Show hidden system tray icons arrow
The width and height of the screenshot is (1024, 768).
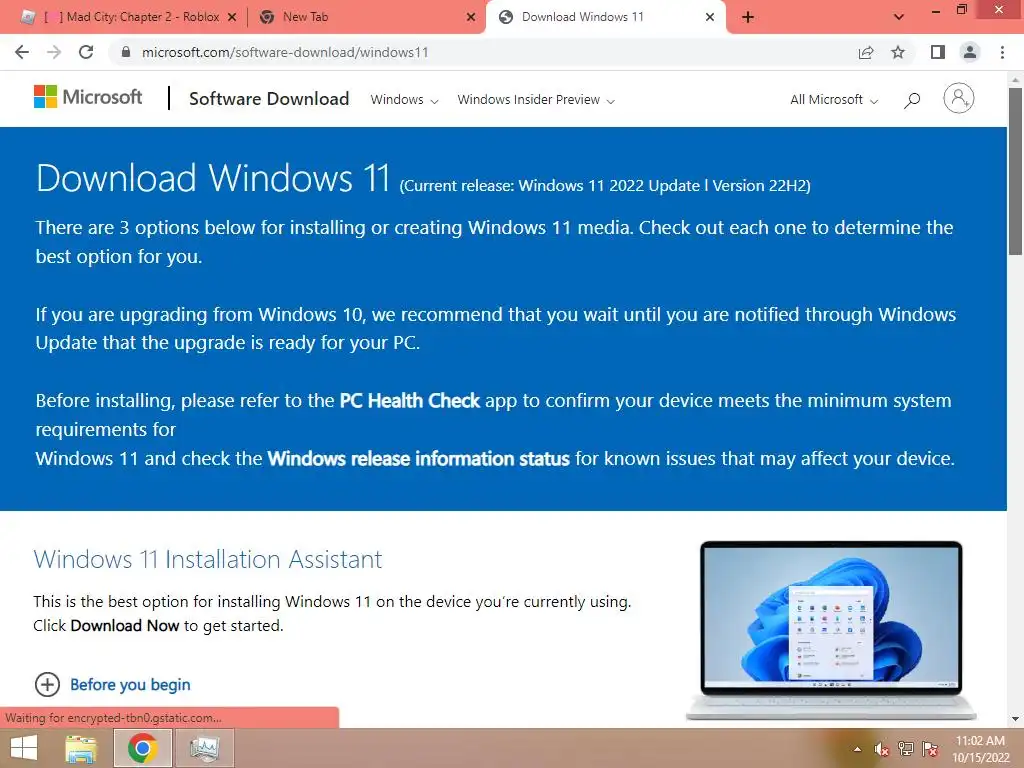857,749
